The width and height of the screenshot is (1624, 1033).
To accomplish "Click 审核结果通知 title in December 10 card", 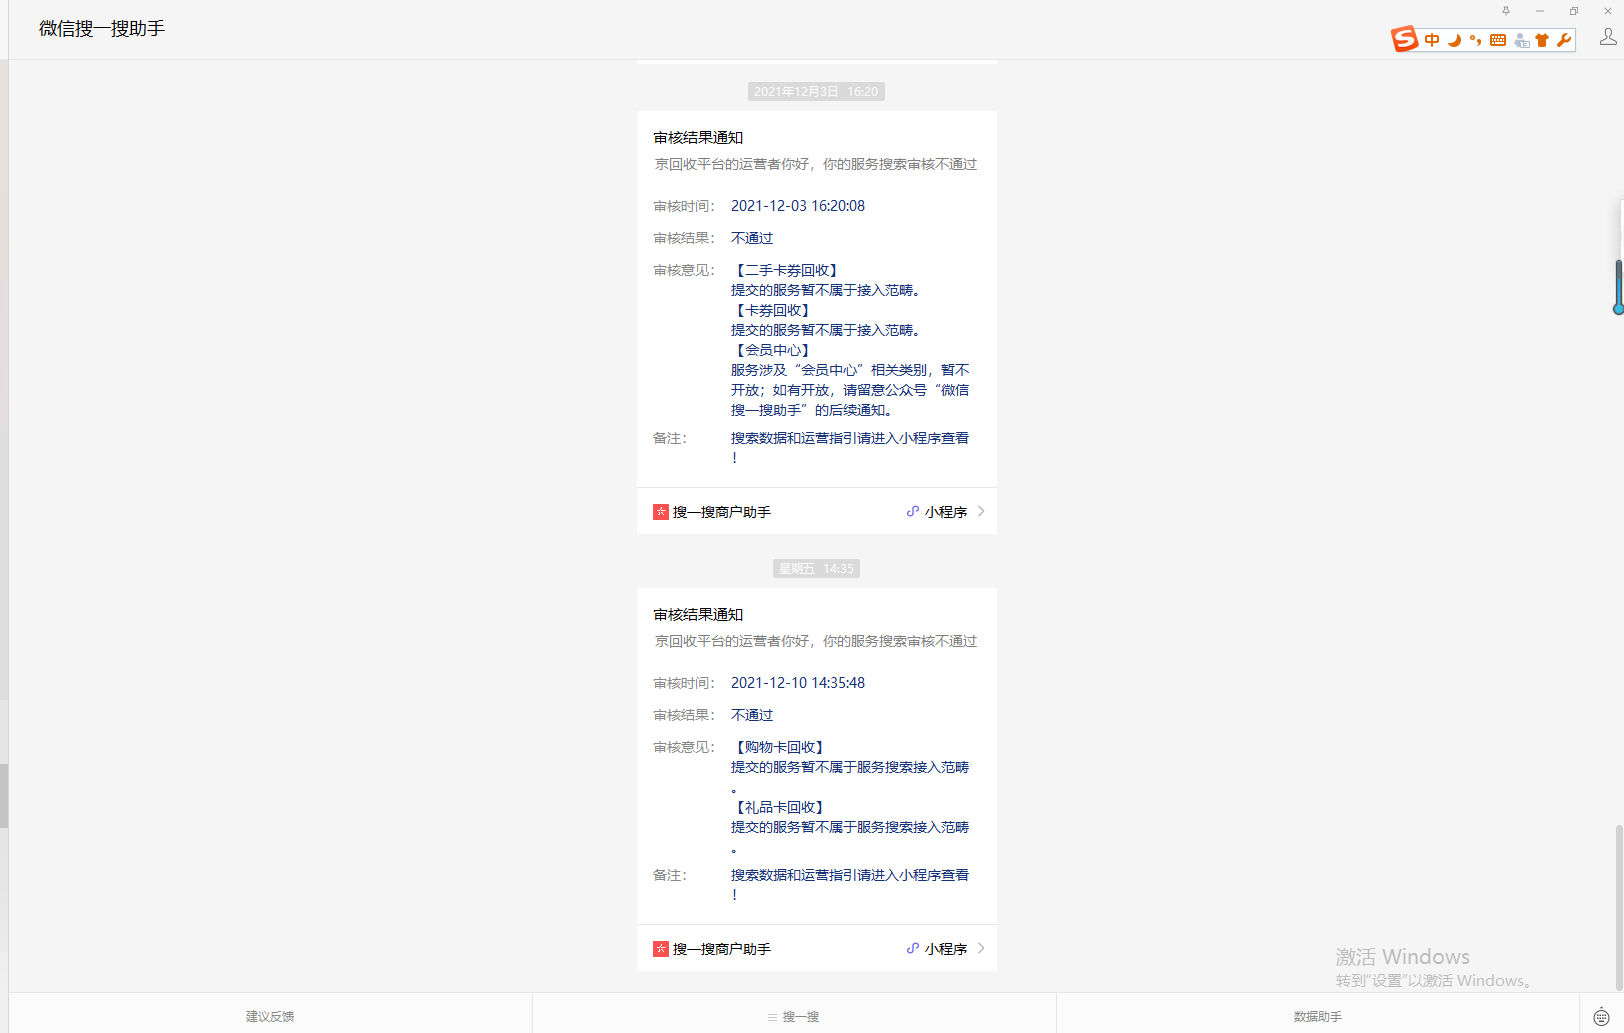I will (698, 615).
